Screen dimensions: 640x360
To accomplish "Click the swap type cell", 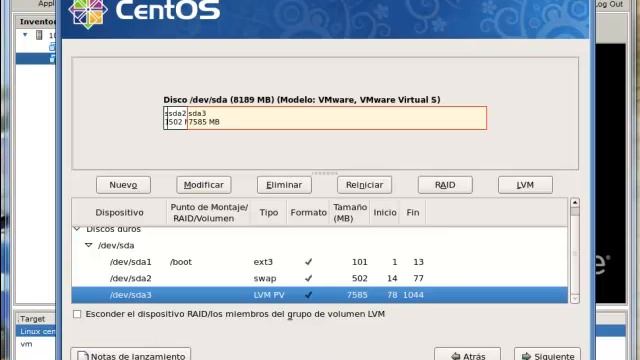I will (264, 279).
